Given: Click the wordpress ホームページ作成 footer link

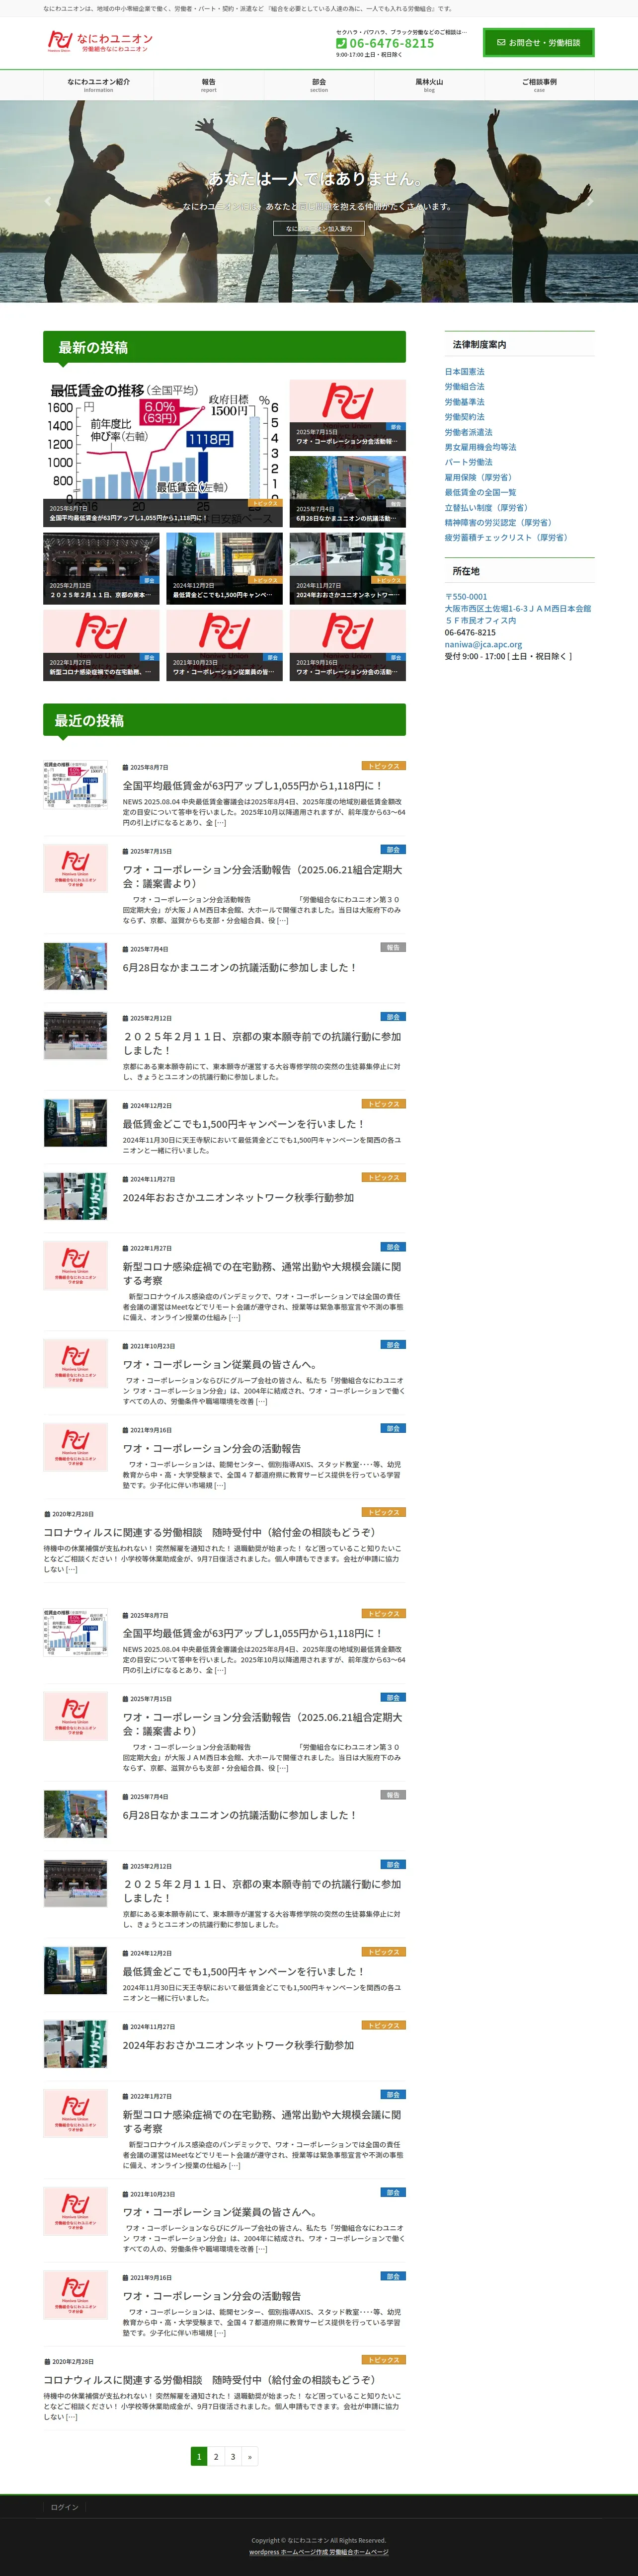Looking at the screenshot, I should (289, 2551).
